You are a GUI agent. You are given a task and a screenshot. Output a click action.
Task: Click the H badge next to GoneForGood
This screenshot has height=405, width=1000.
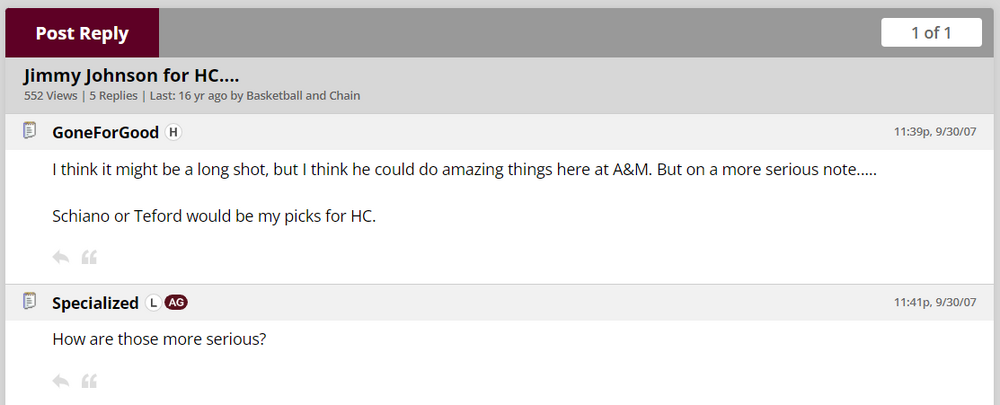click(x=173, y=132)
